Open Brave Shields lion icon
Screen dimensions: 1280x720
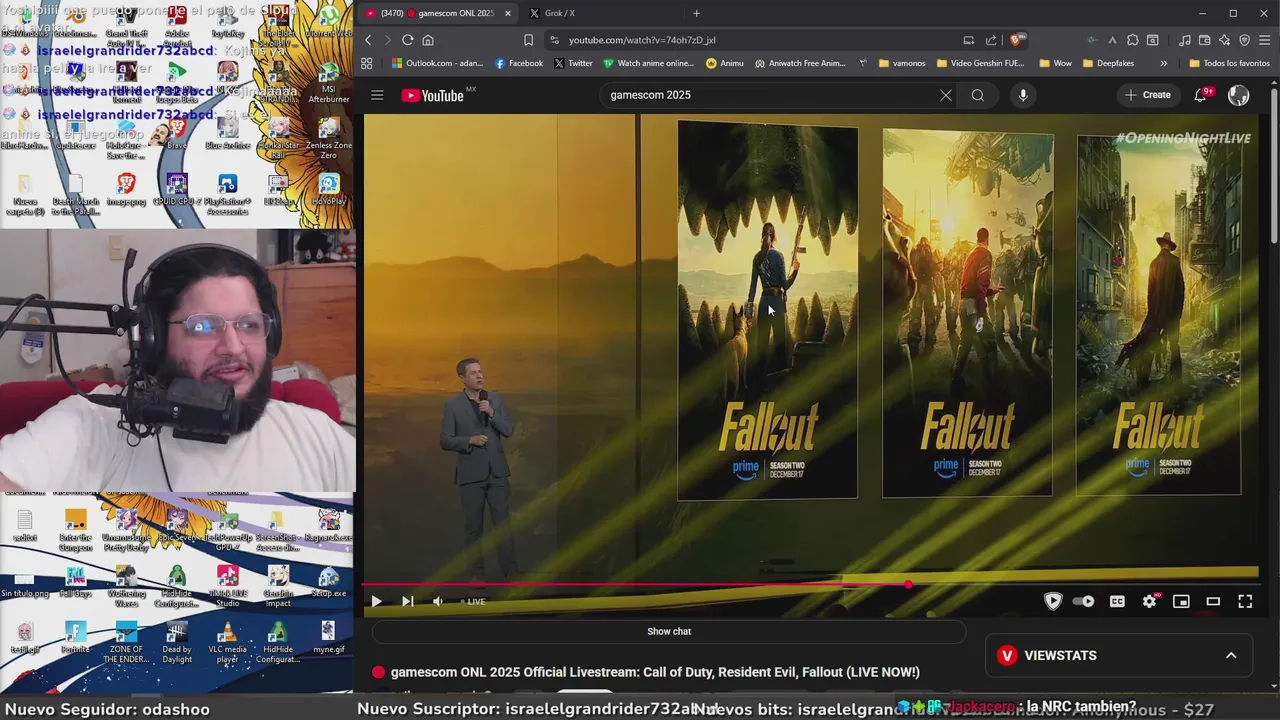click(1016, 40)
